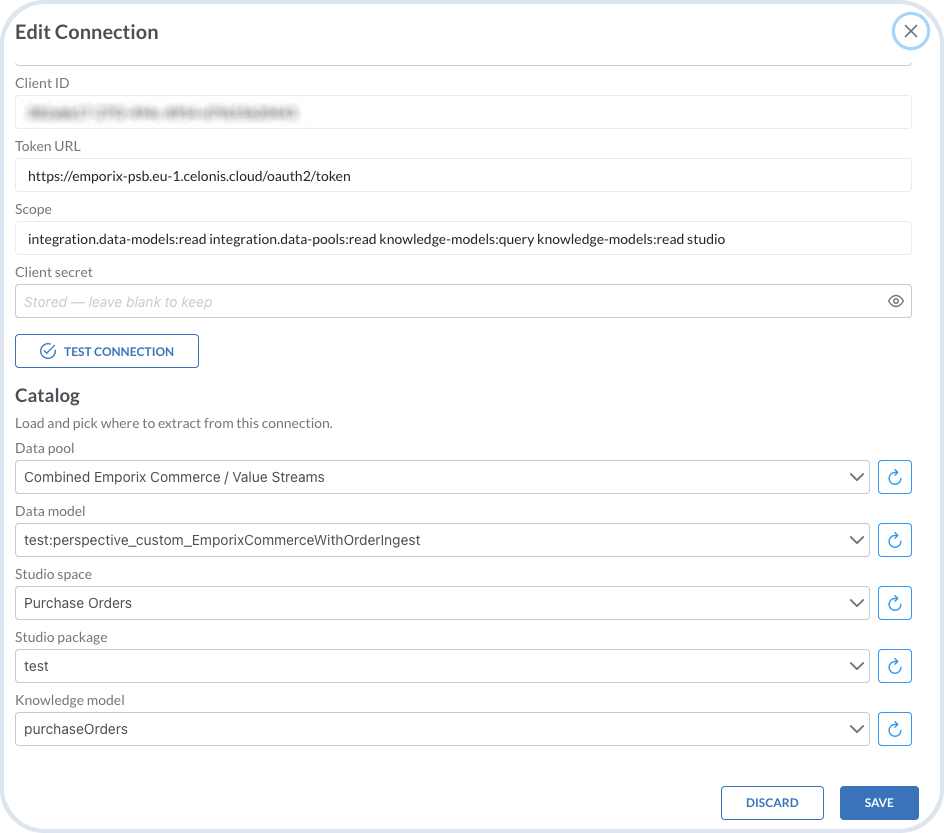This screenshot has width=944, height=833.
Task: Click the Studio package label
Action: 61,637
